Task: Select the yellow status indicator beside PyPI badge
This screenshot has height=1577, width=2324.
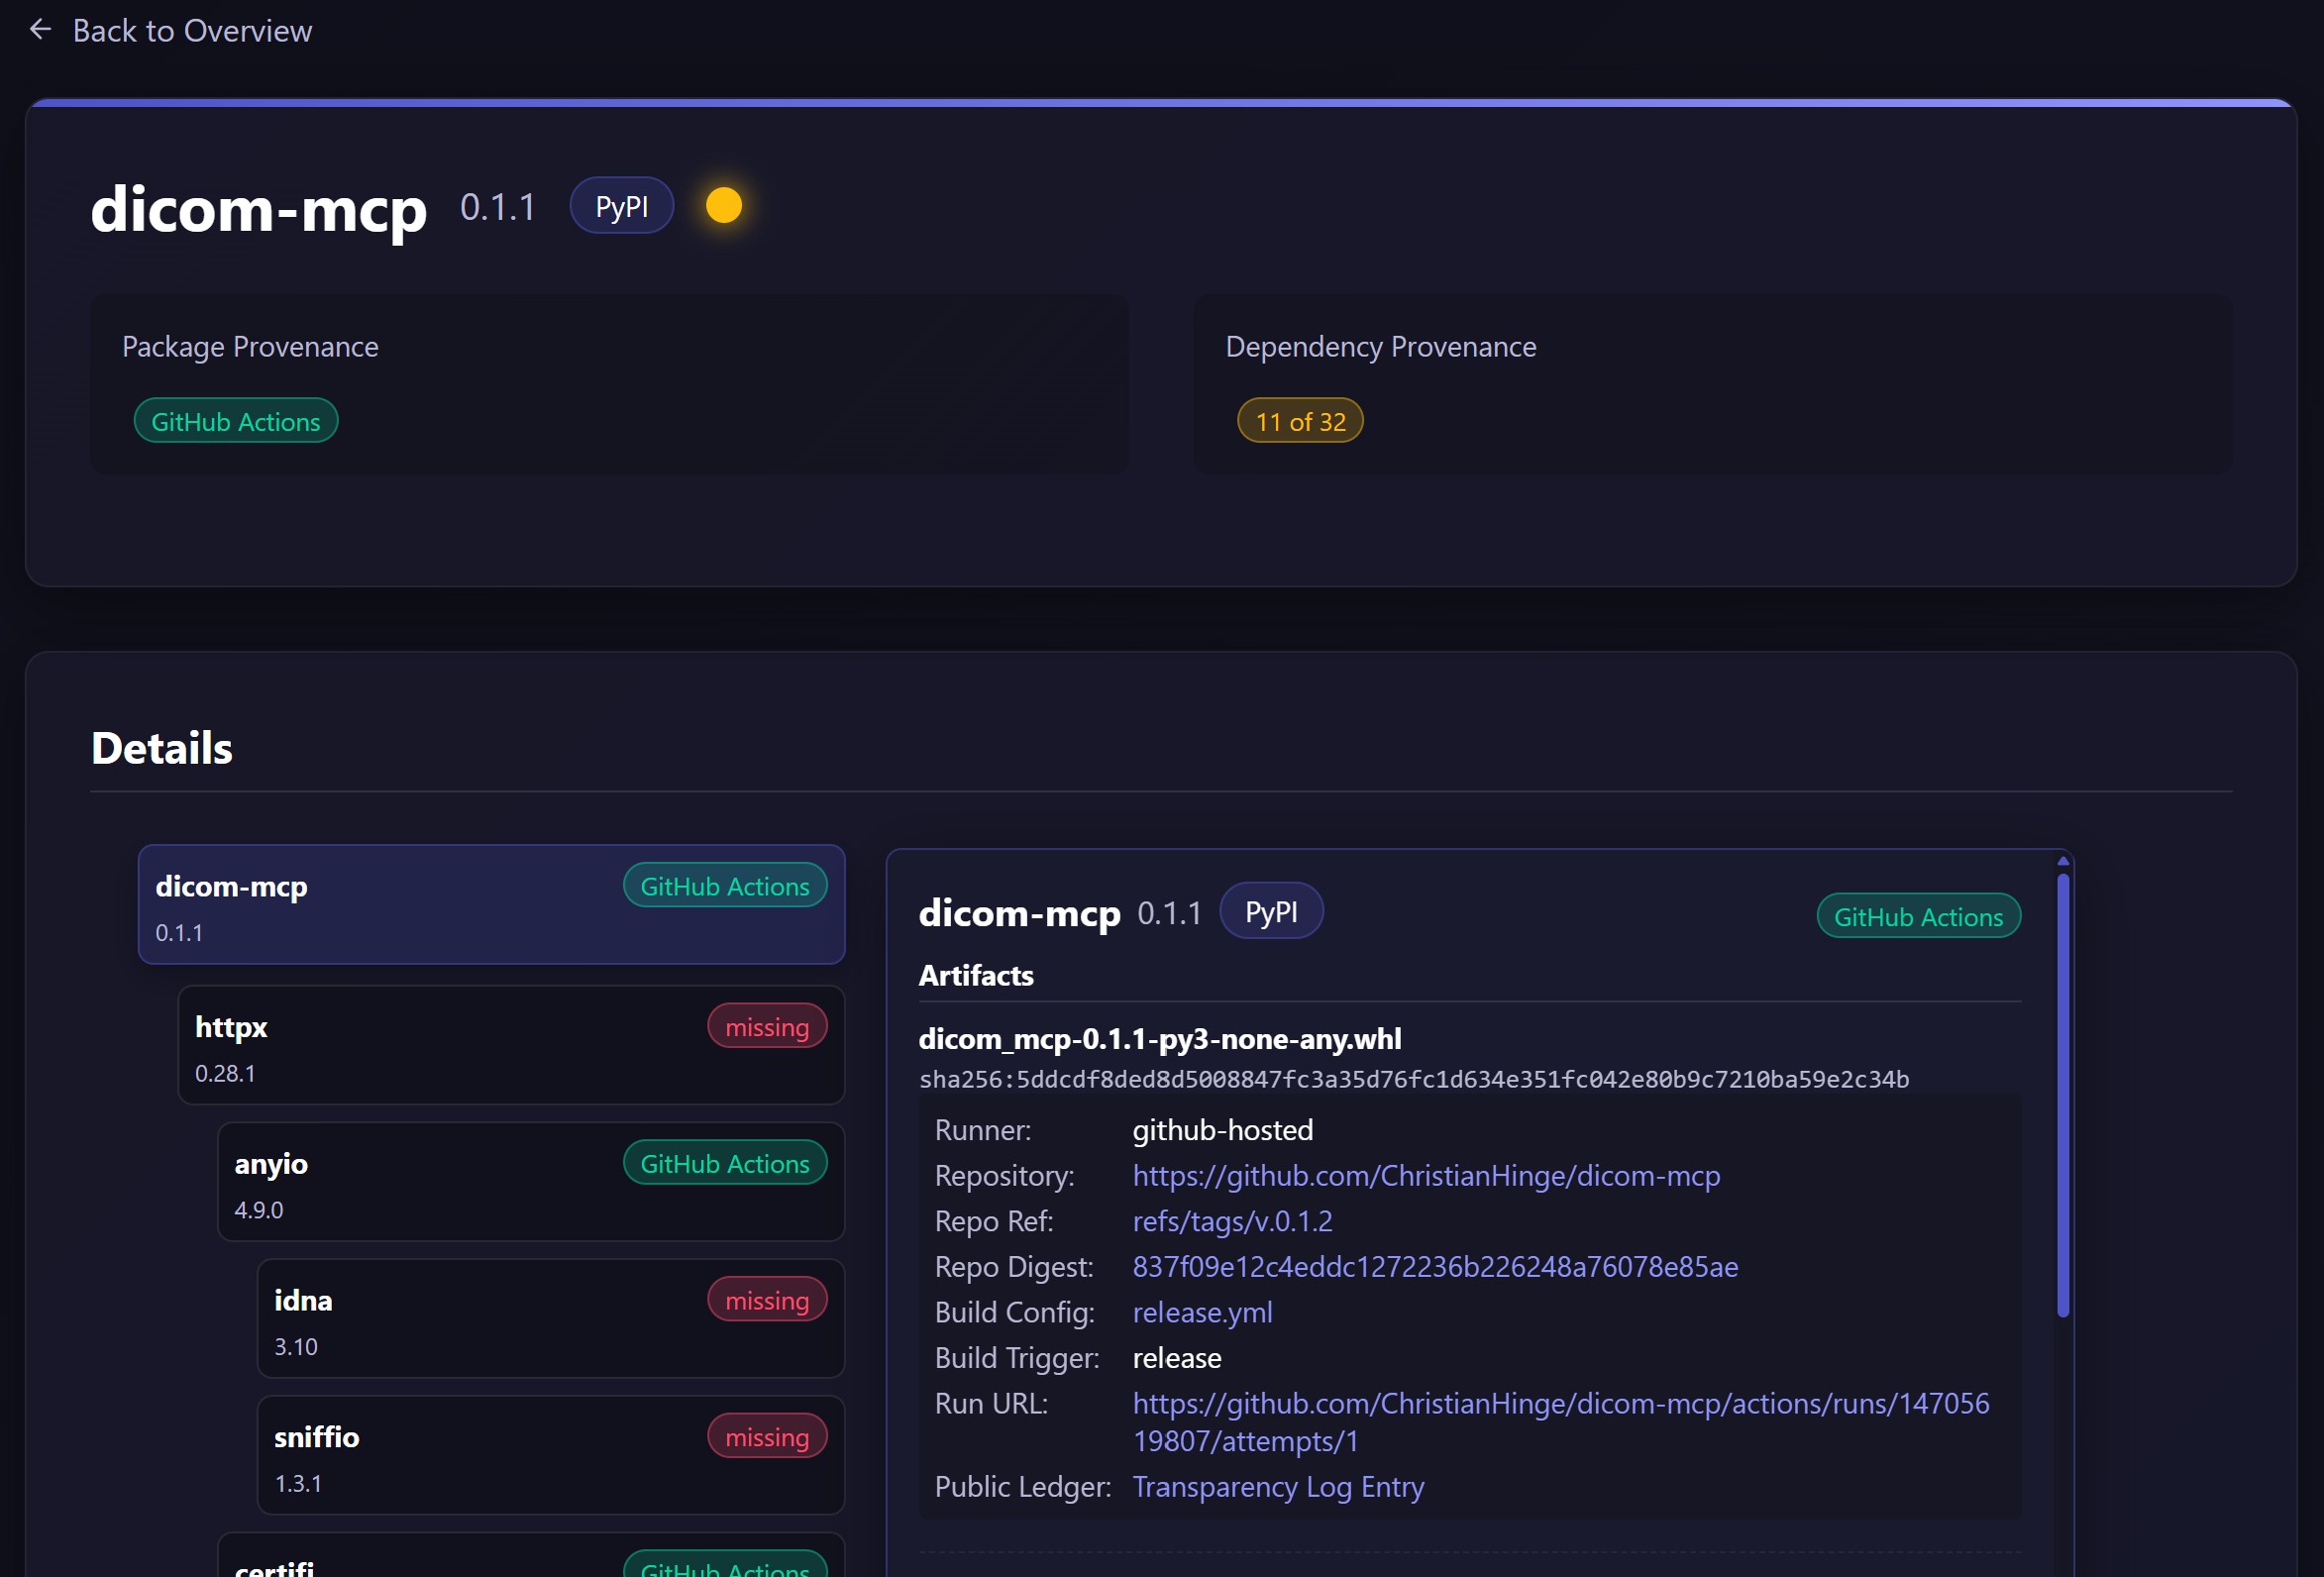Action: pyautogui.click(x=723, y=205)
